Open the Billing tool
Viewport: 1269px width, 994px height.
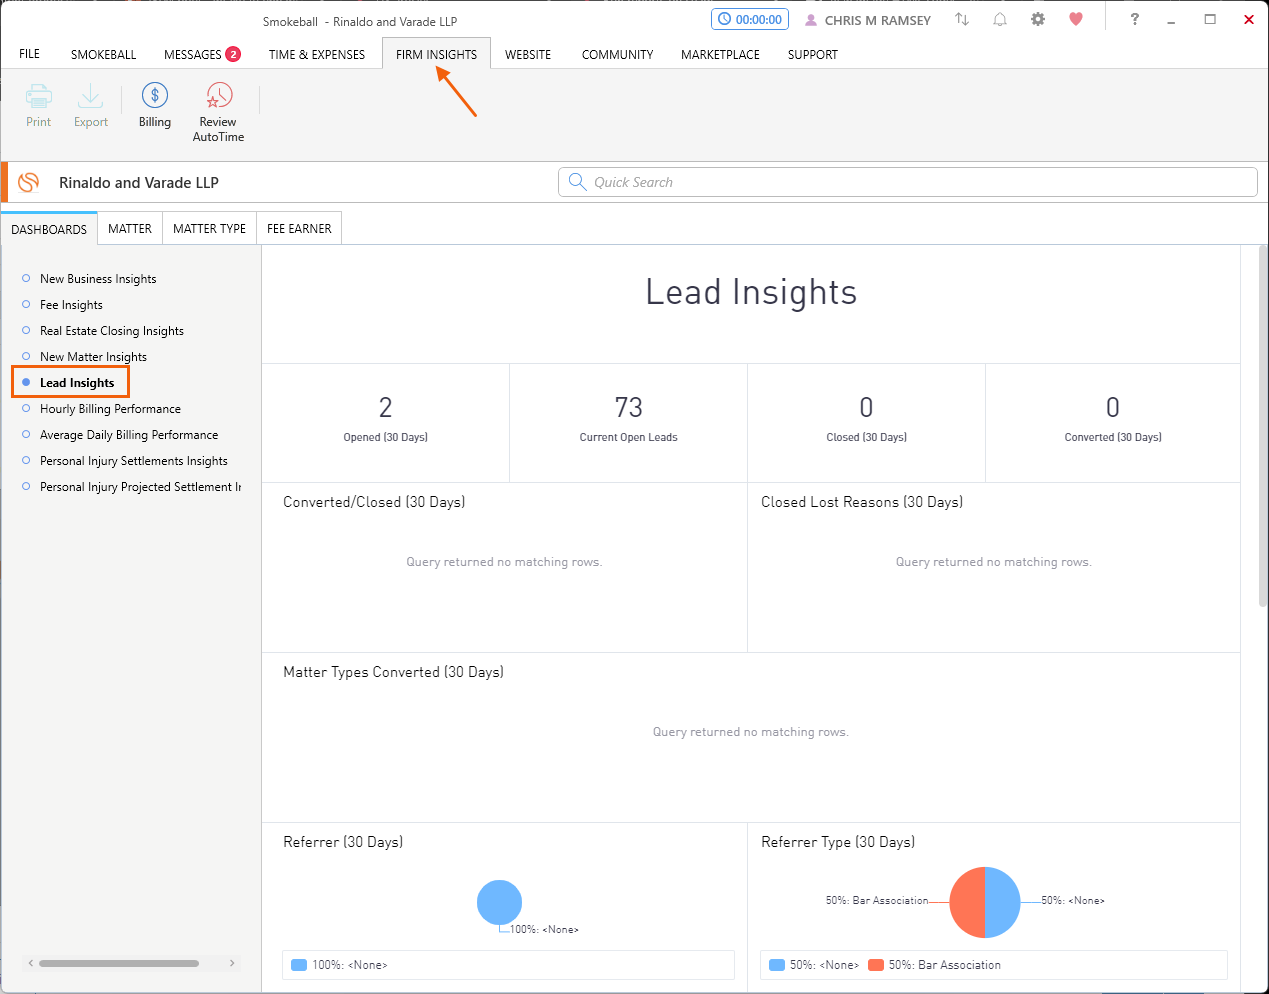(155, 106)
